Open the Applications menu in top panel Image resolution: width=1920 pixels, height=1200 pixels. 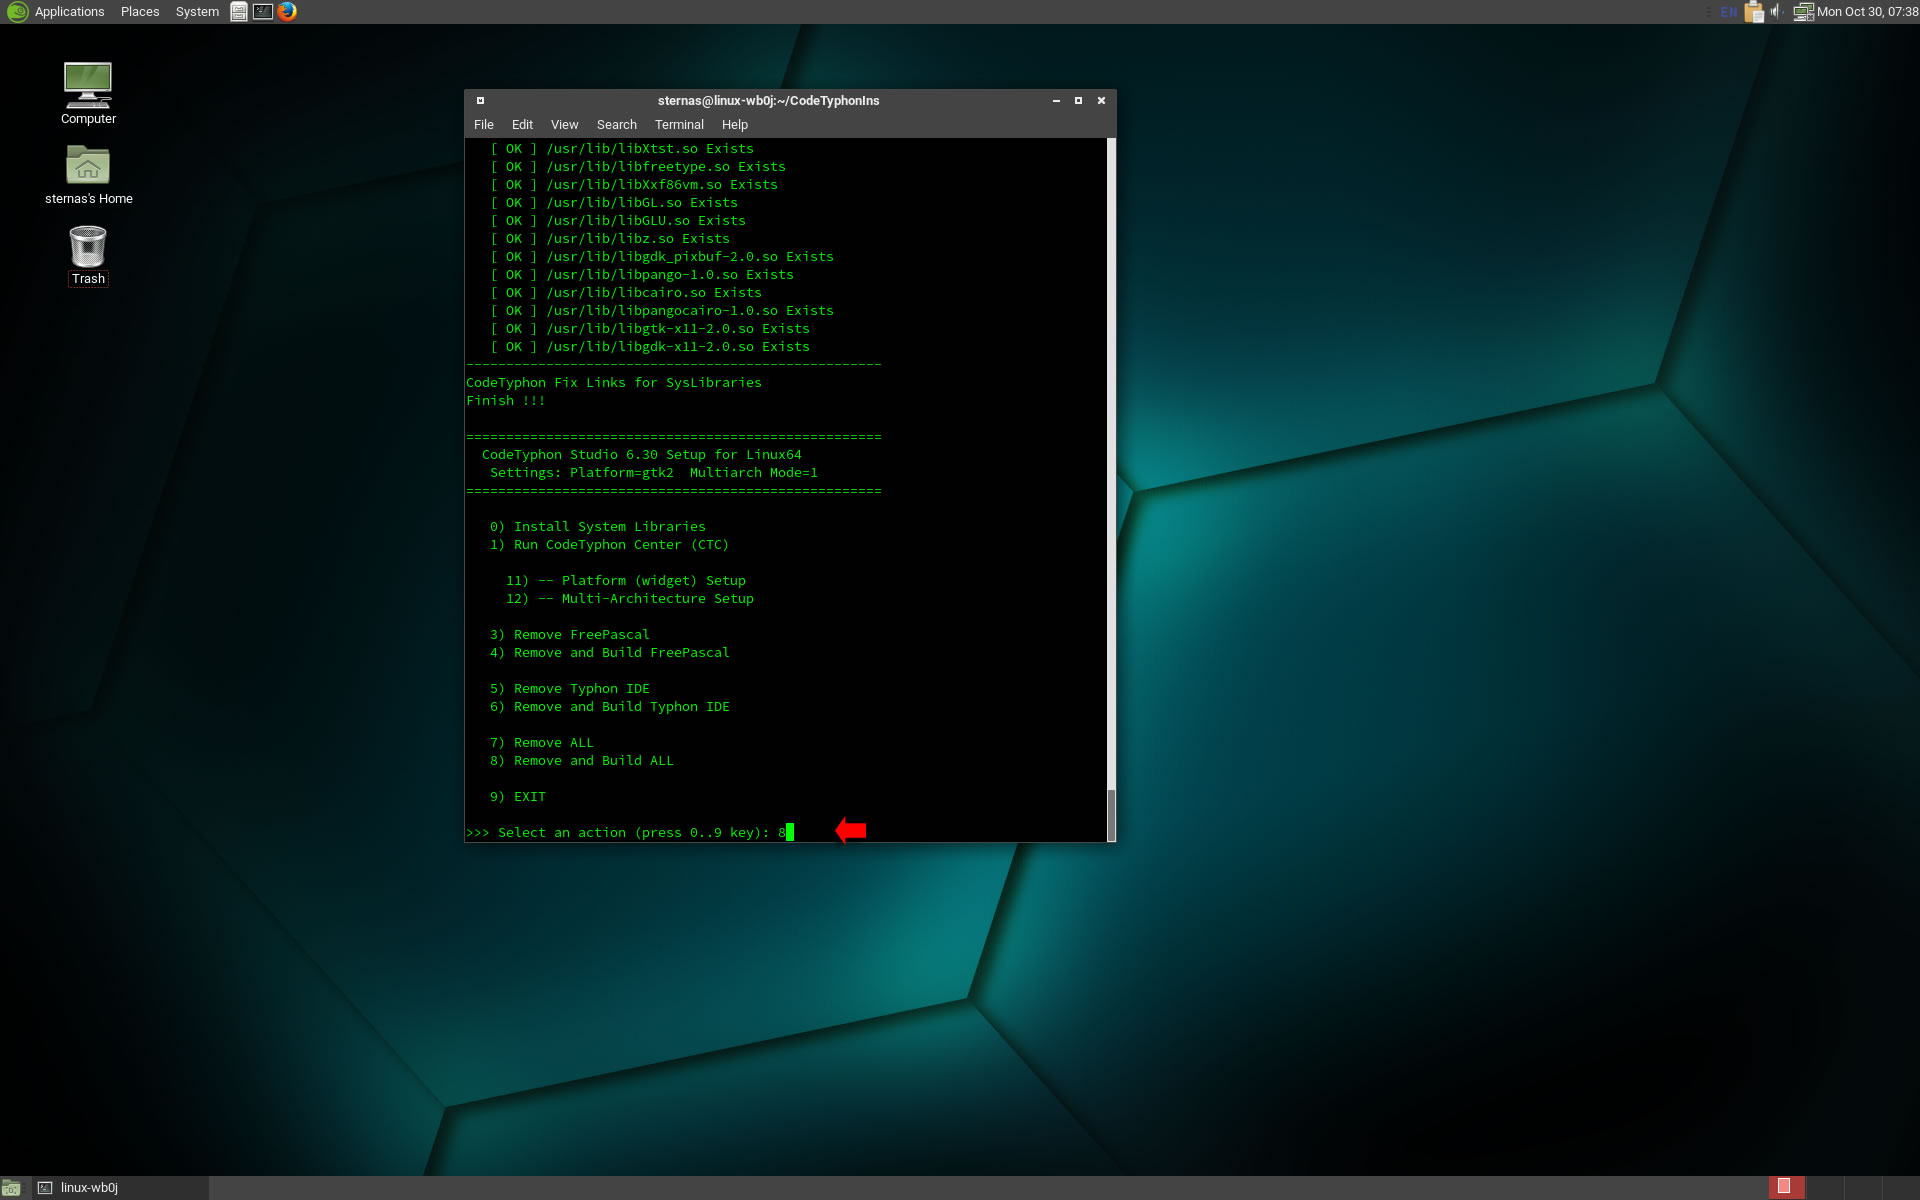click(x=56, y=12)
